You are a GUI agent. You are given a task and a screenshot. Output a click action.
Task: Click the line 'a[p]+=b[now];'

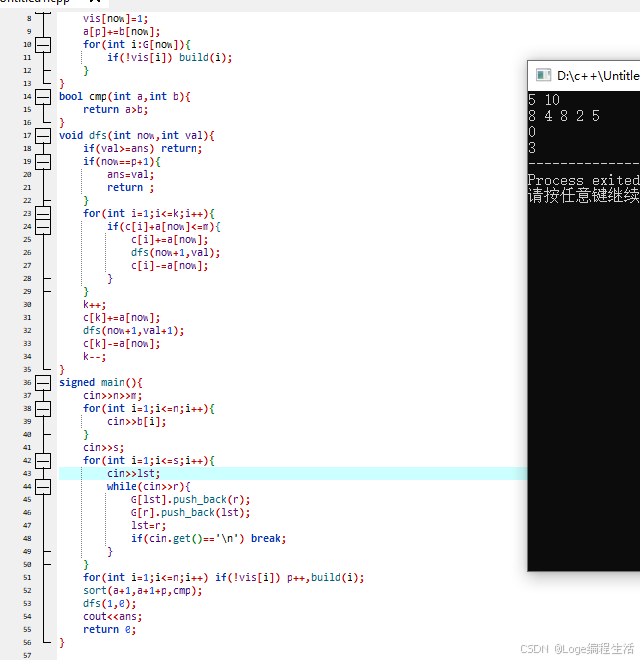tap(121, 32)
